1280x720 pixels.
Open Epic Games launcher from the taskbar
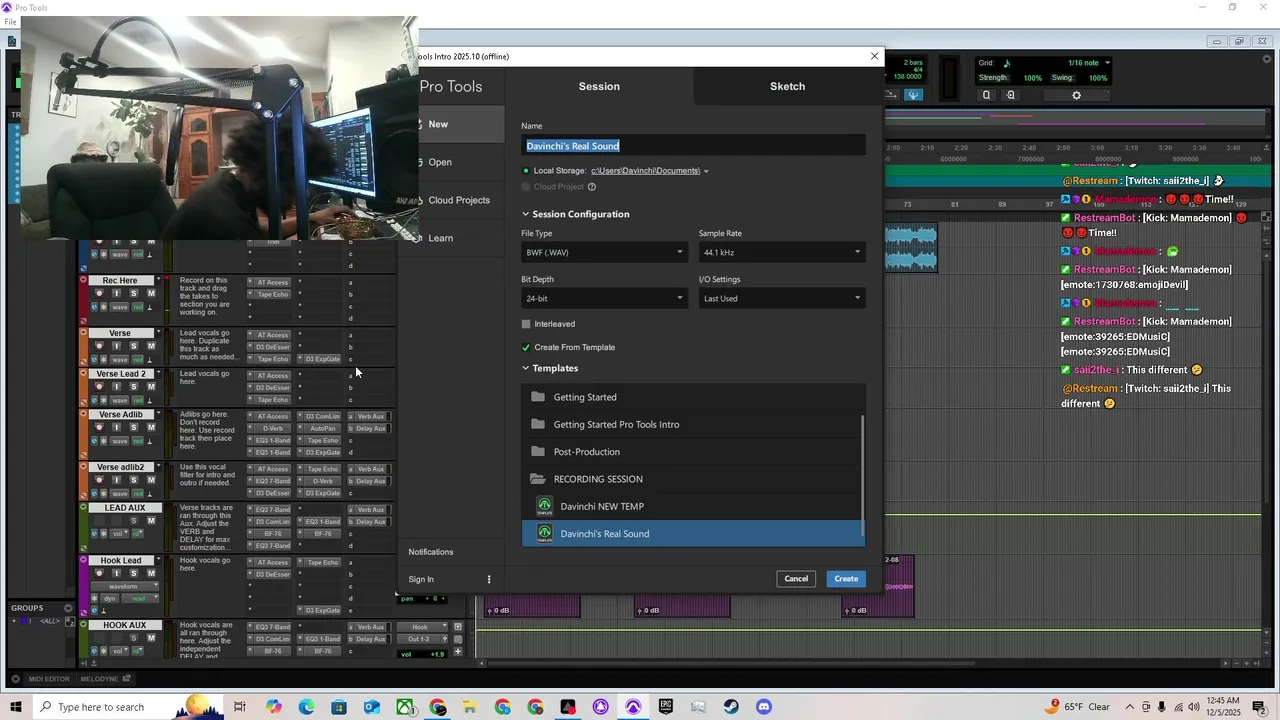[666, 707]
